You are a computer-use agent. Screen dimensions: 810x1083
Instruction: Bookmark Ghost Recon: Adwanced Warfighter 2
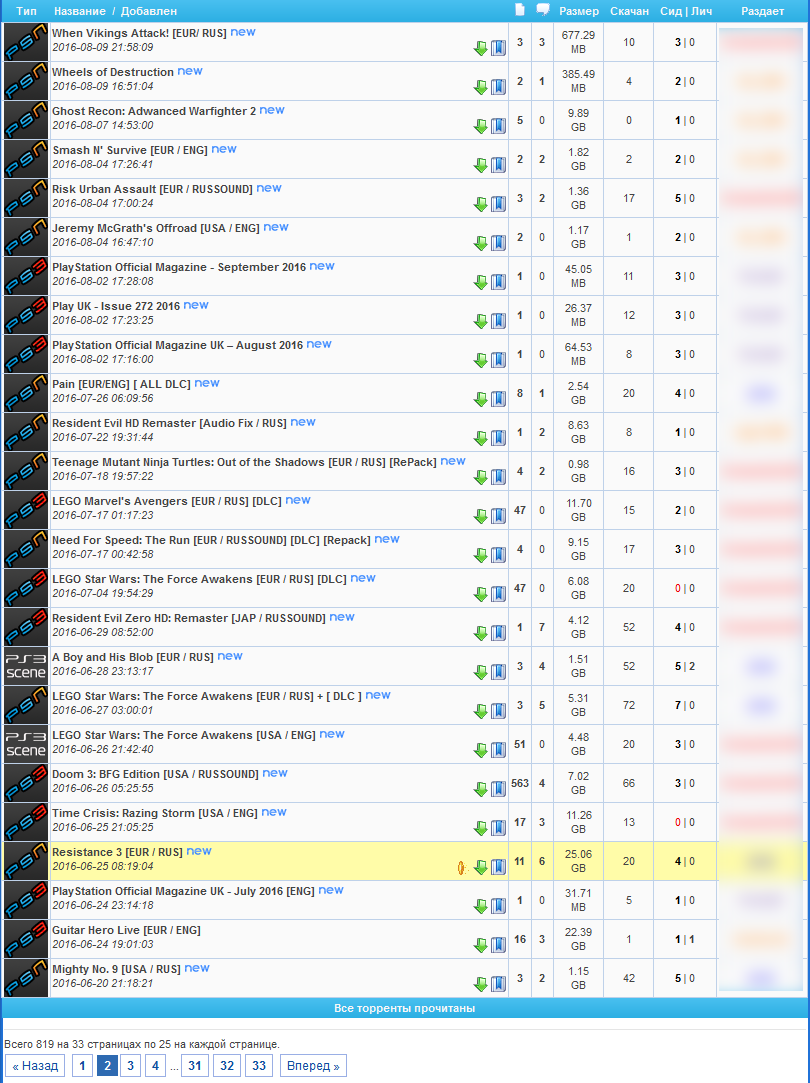point(498,126)
